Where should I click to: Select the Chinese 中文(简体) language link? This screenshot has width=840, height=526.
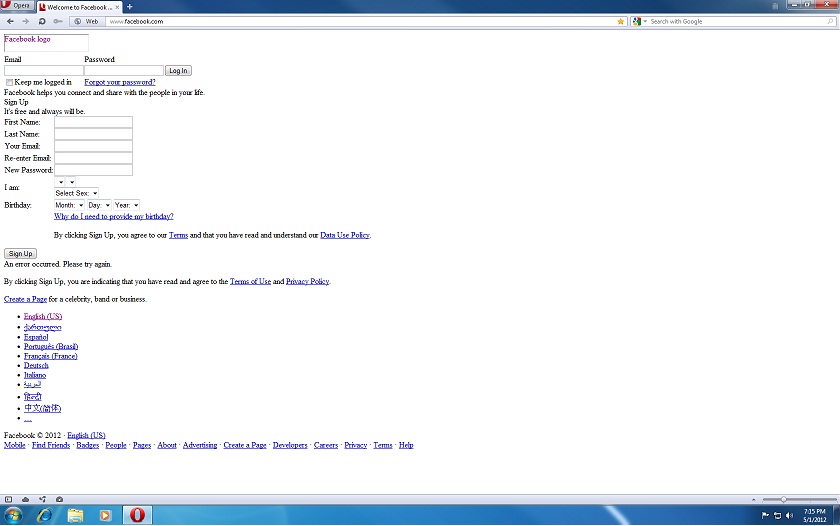42,408
